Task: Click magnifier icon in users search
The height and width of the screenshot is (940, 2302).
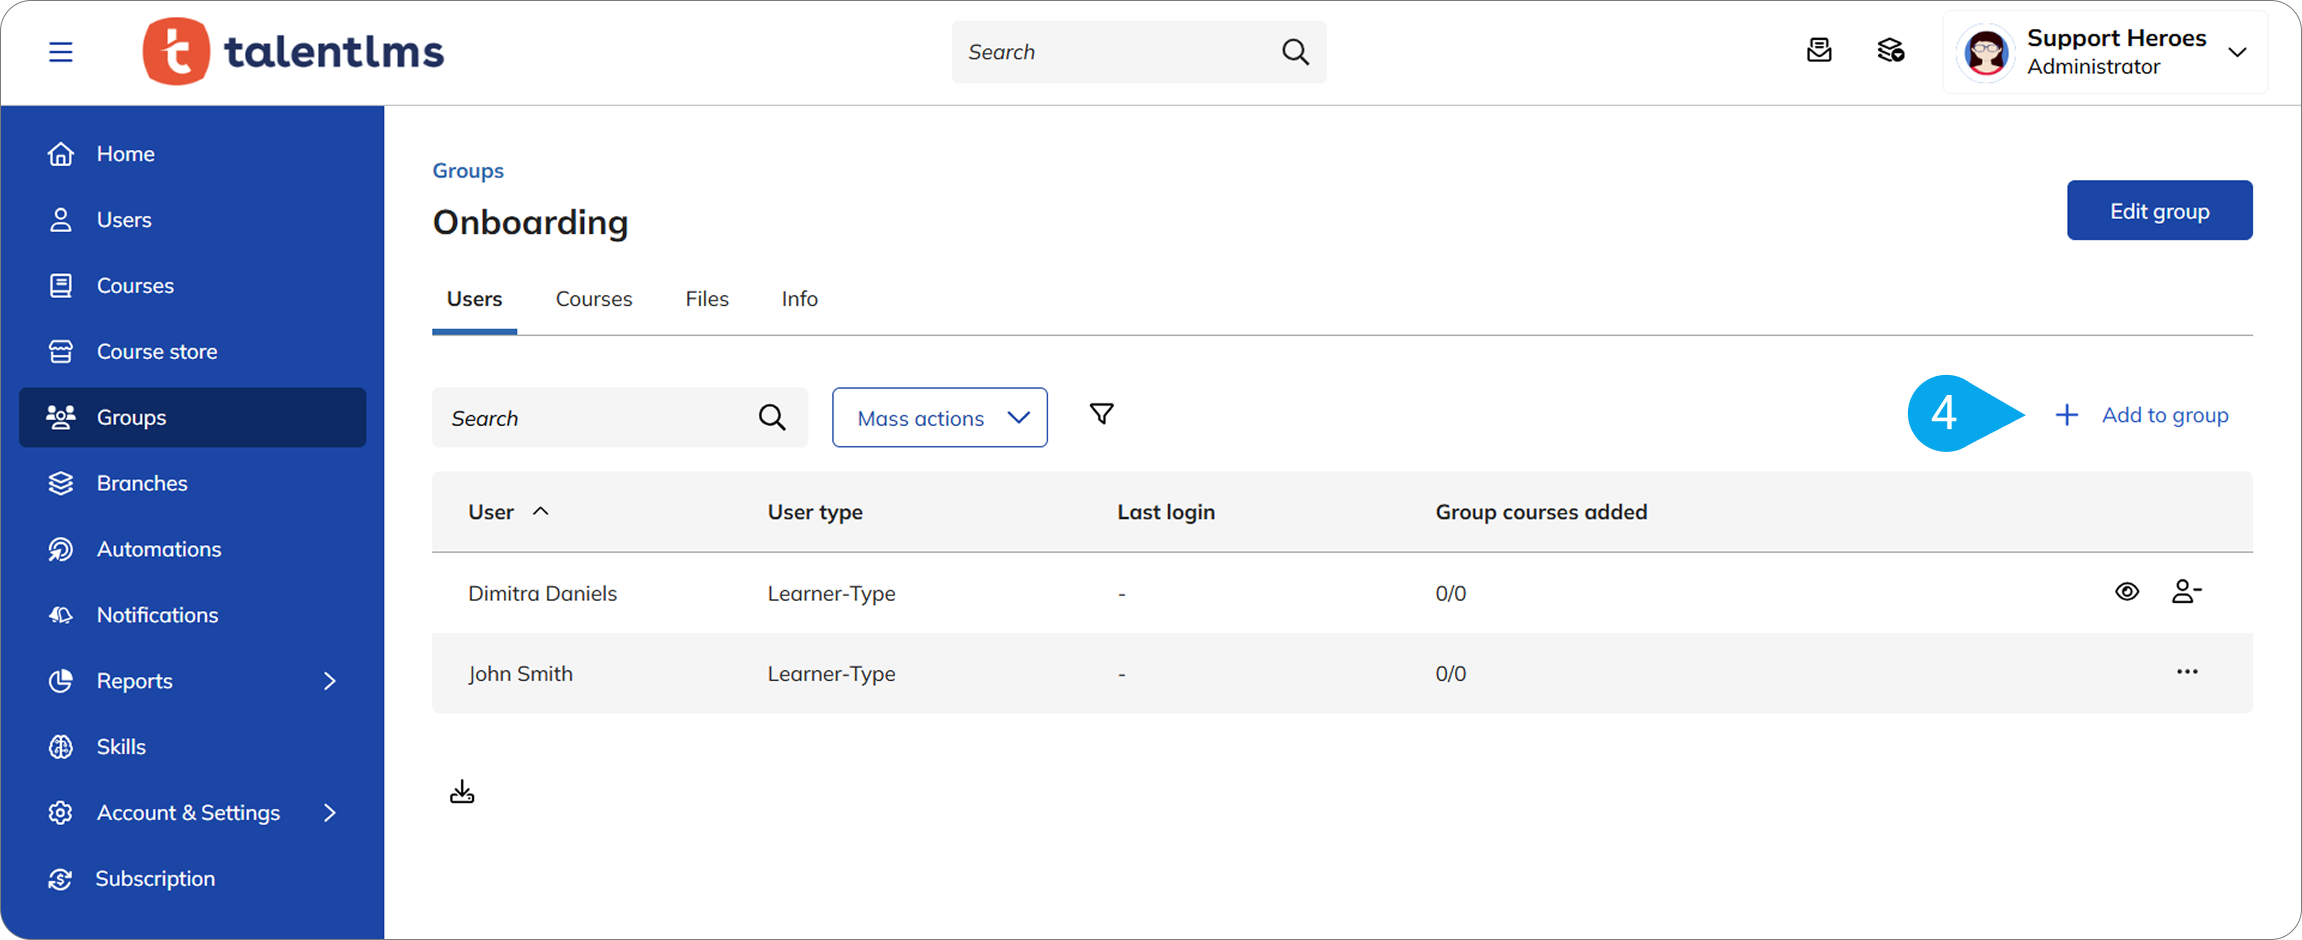Action: (x=772, y=417)
